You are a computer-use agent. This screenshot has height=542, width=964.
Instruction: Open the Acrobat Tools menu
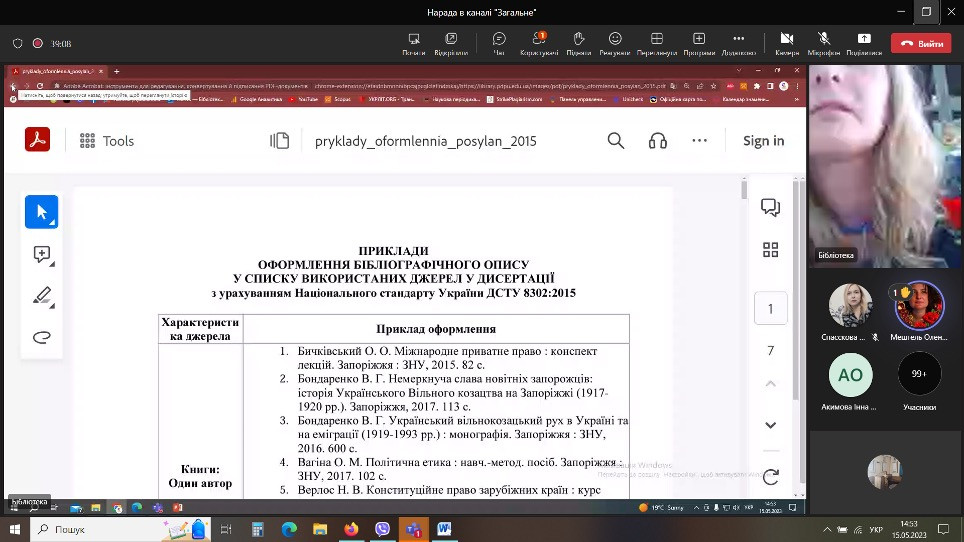(106, 141)
